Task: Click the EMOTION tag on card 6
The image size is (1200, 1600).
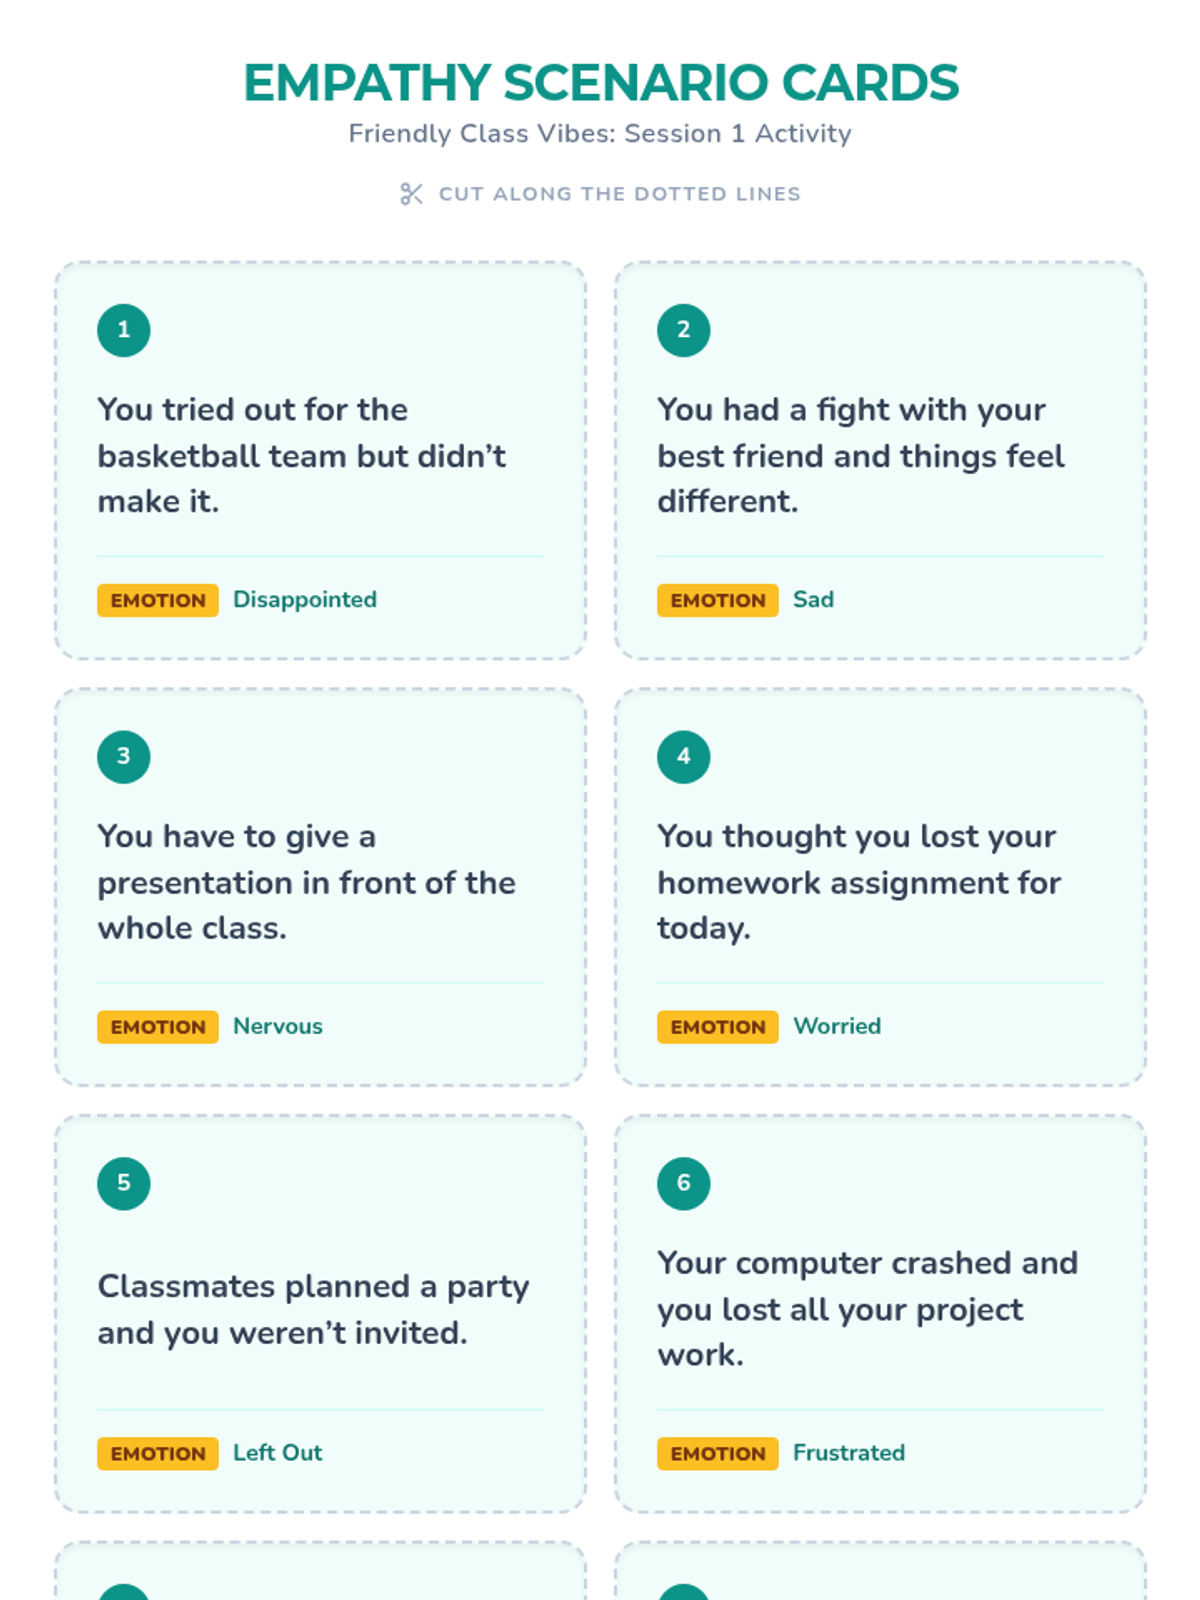Action: (x=718, y=1453)
